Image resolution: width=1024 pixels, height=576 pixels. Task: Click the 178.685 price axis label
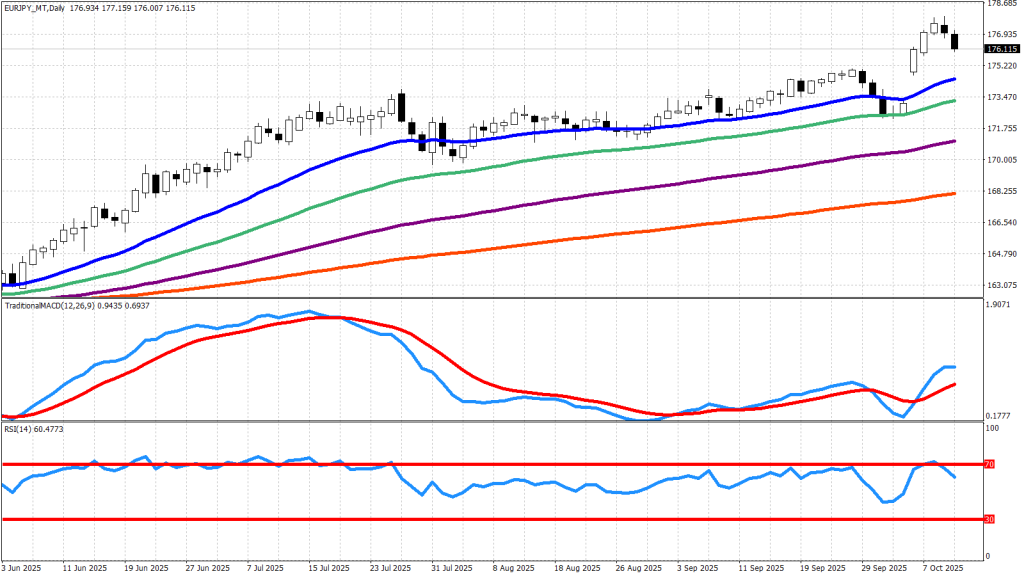[1001, 4]
